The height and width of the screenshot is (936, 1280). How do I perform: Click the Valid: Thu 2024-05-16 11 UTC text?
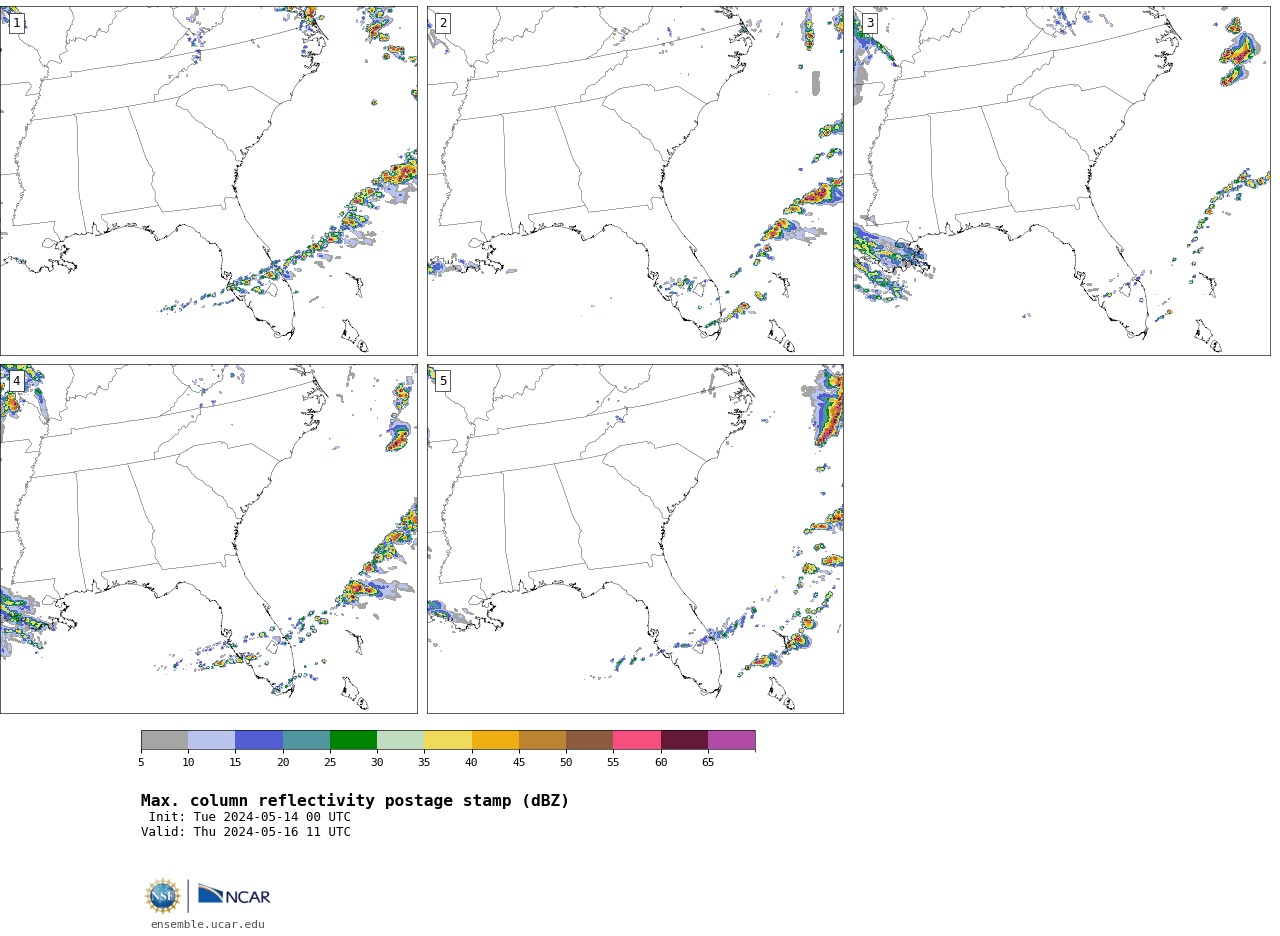pos(246,832)
